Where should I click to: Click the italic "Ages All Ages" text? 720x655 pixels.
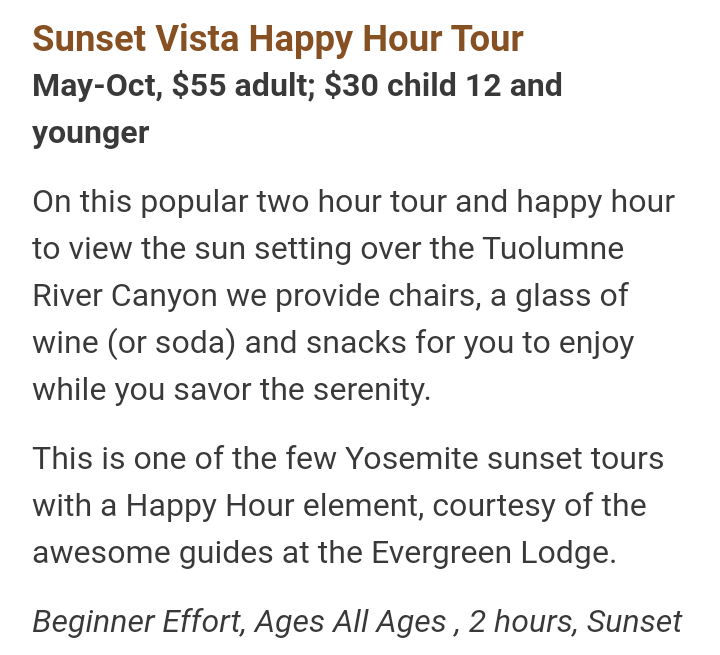(x=350, y=622)
